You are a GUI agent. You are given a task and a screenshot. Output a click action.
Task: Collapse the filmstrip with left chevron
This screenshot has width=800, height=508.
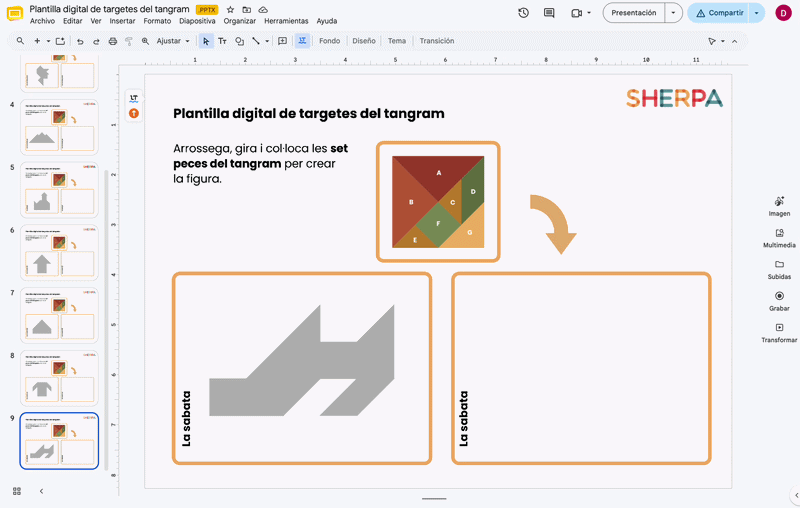tap(41, 491)
